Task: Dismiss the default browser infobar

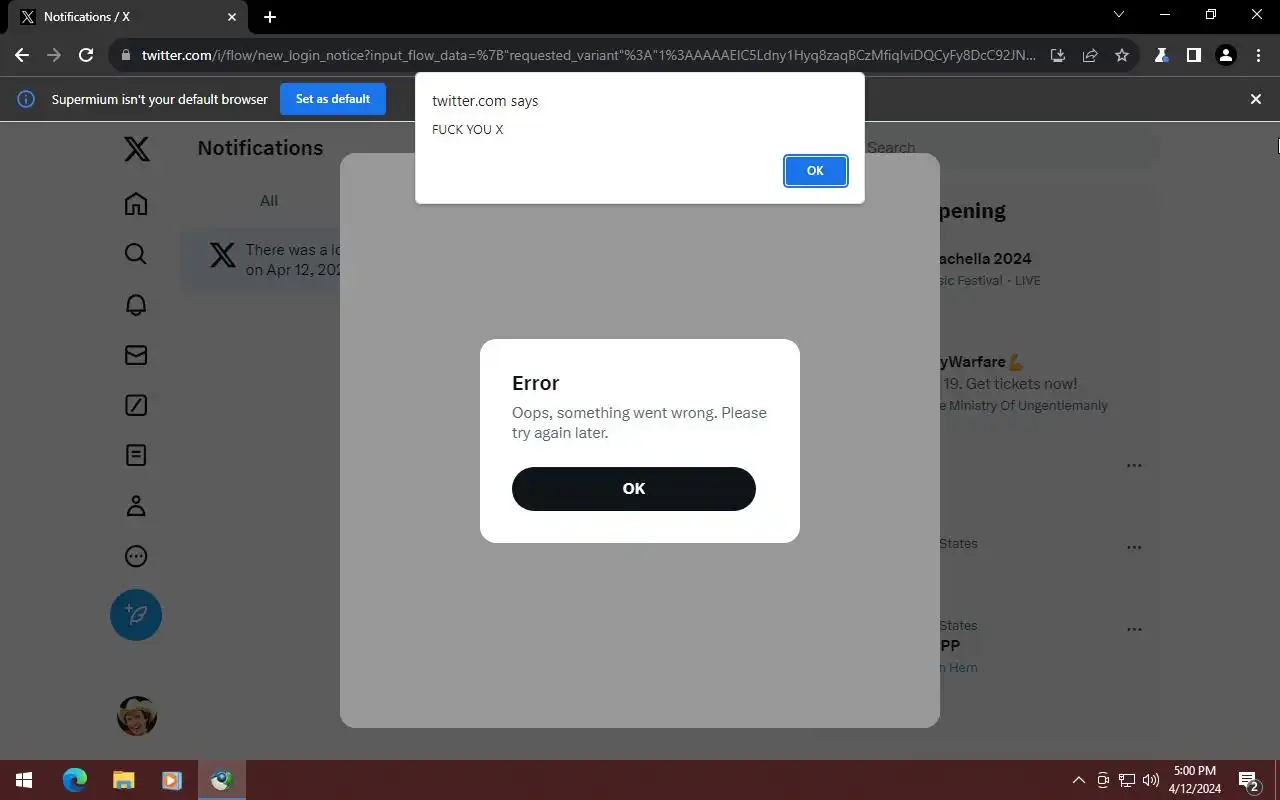Action: pyautogui.click(x=1256, y=99)
